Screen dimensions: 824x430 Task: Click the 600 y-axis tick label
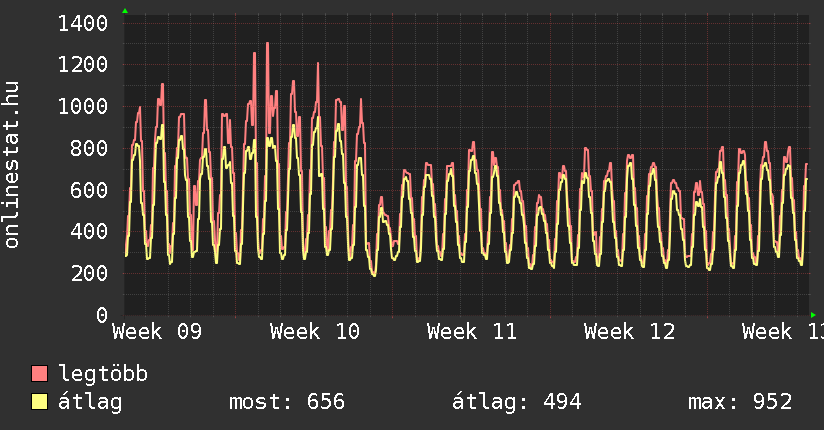(90, 190)
